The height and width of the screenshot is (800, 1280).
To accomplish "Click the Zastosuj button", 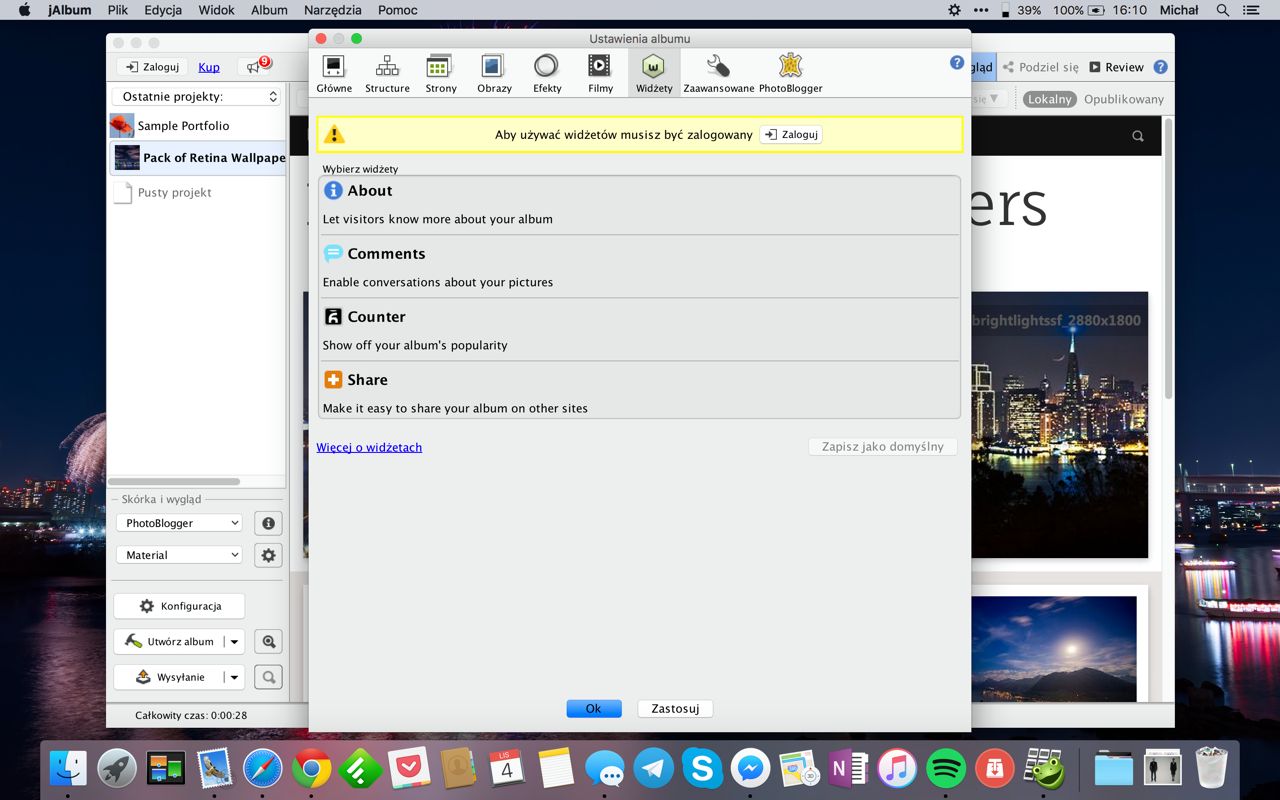I will pyautogui.click(x=675, y=708).
